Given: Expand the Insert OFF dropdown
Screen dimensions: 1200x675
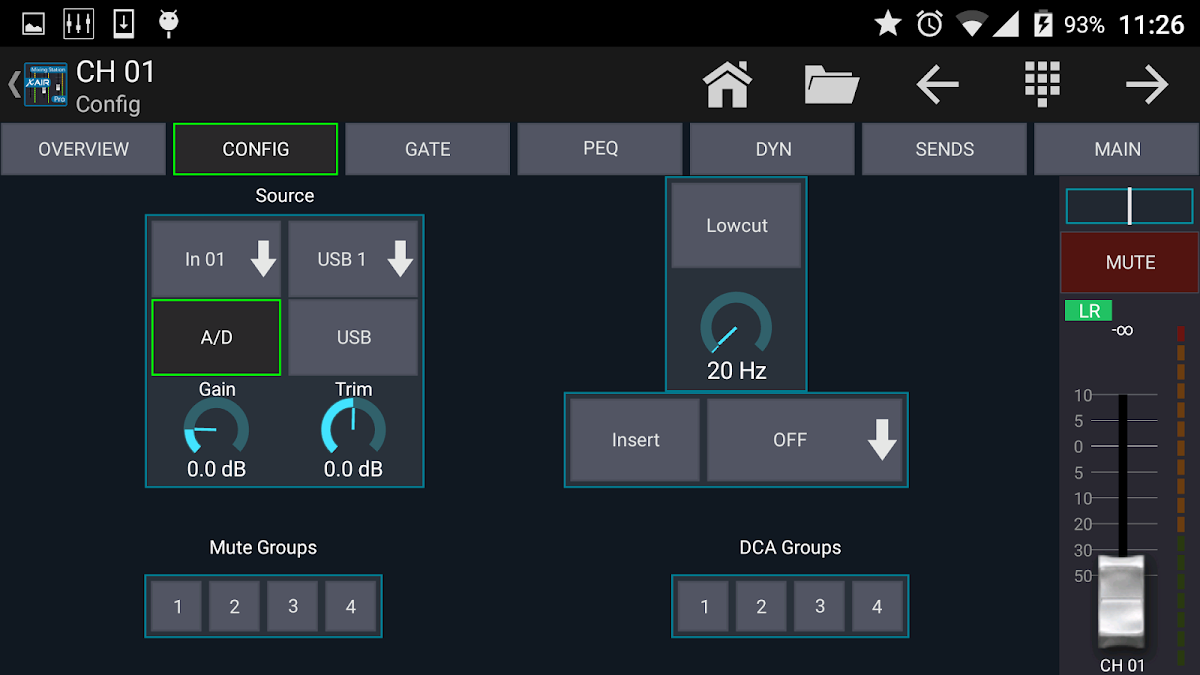Looking at the screenshot, I should click(x=805, y=440).
